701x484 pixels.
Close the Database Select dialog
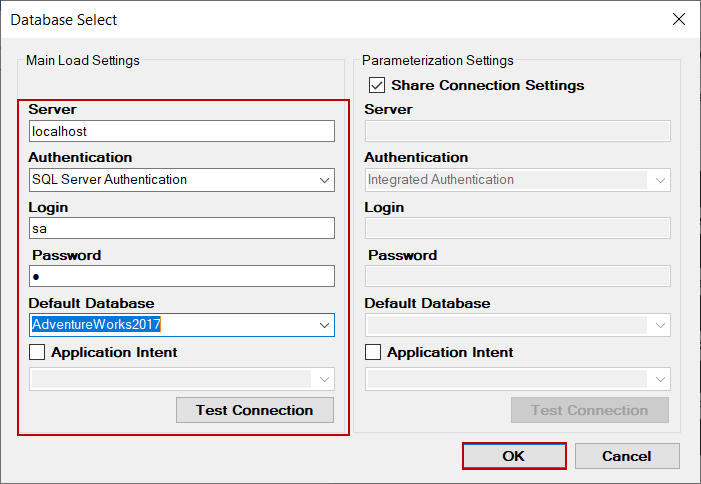pyautogui.click(x=679, y=19)
